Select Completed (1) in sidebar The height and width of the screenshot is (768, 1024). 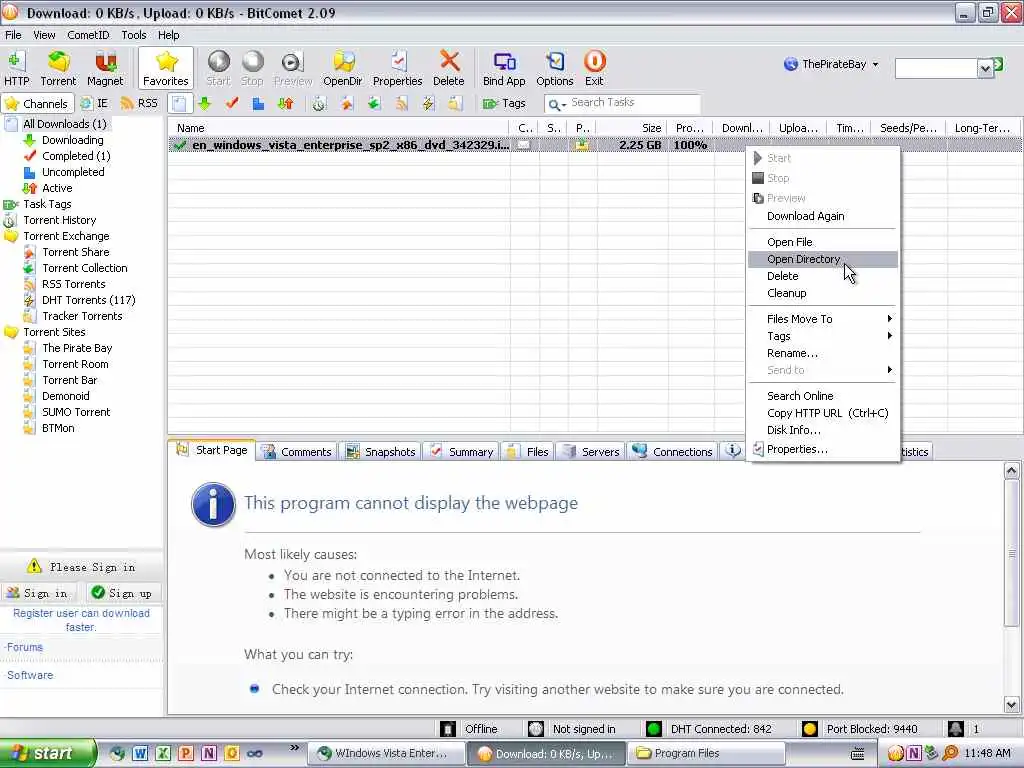click(76, 156)
